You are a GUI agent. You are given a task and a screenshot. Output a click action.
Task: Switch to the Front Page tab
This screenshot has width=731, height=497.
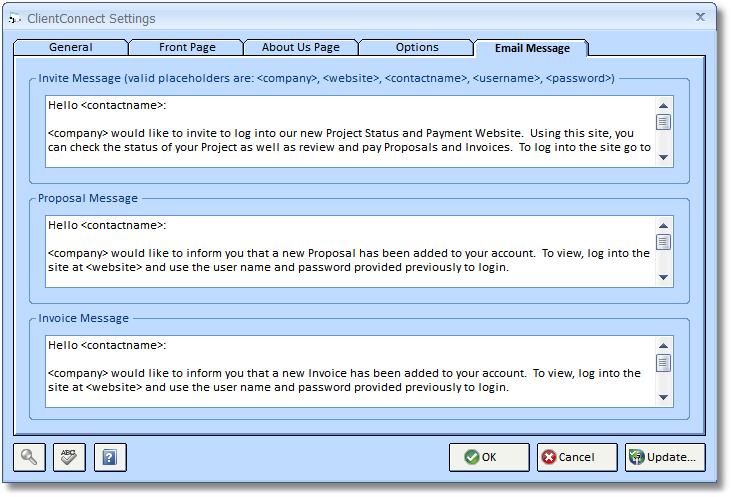(187, 47)
